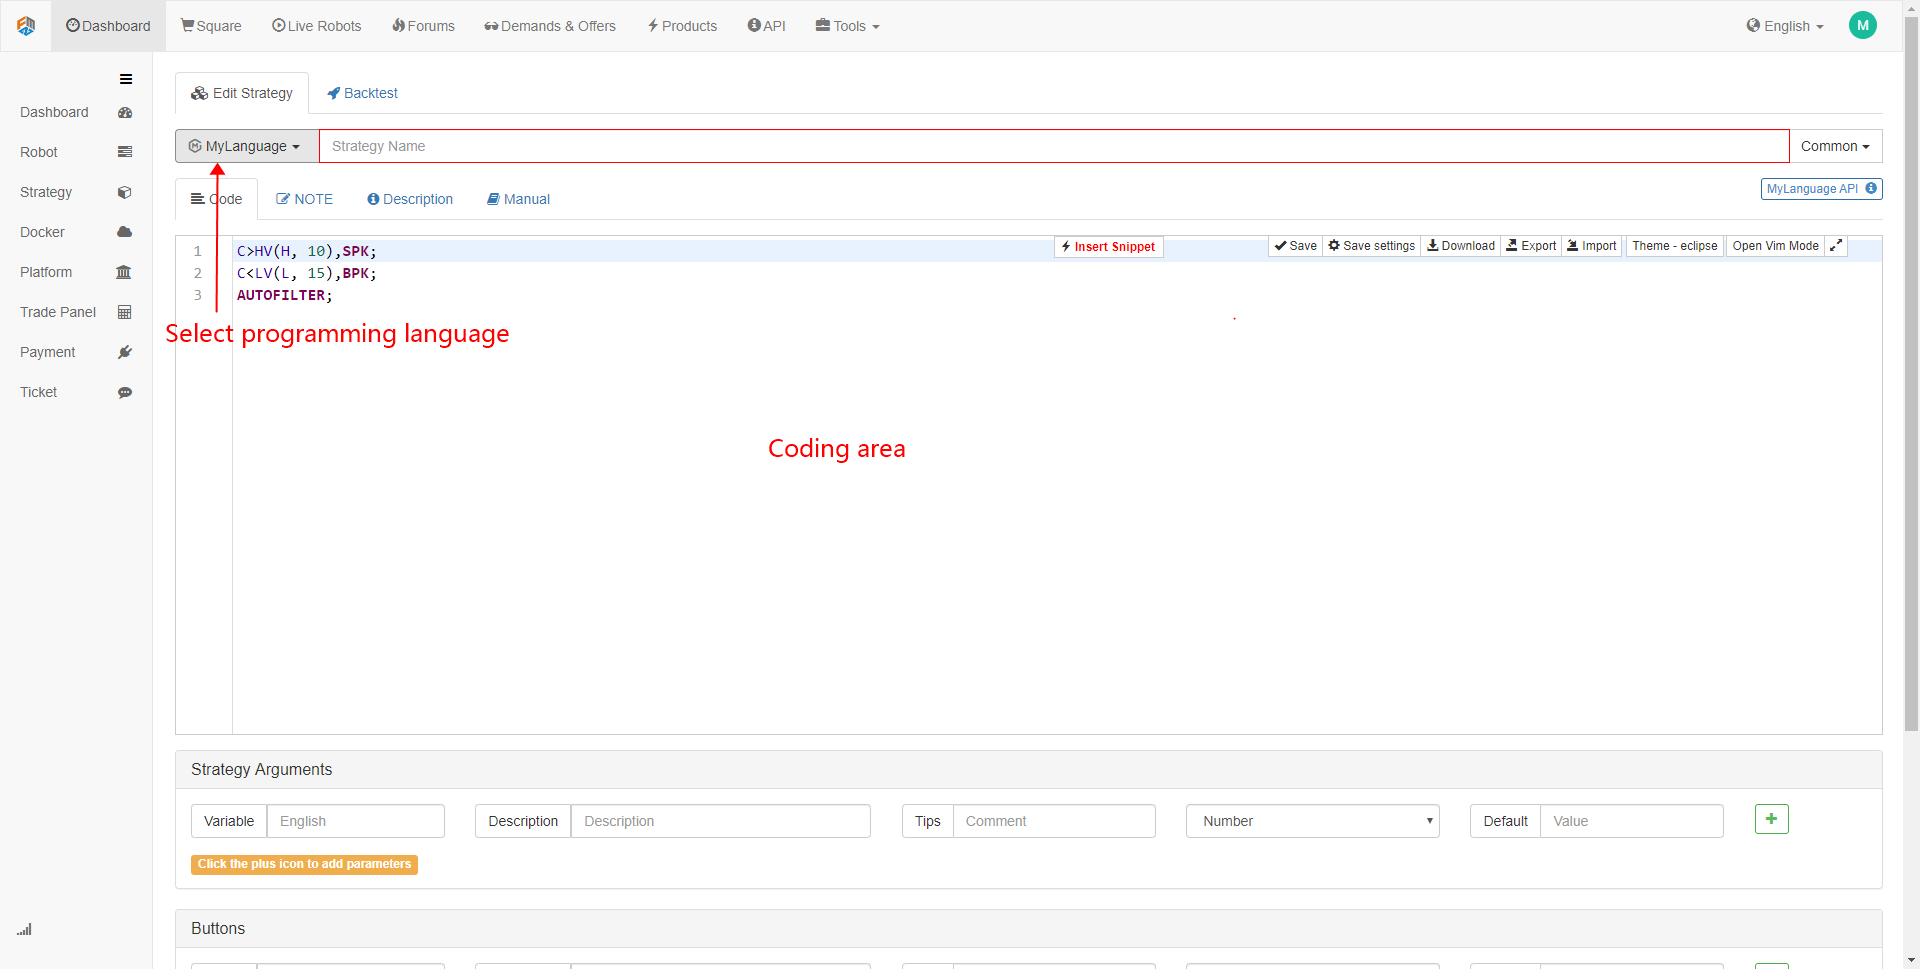Switch to the Backtest tab
1920x969 pixels.
click(x=362, y=93)
